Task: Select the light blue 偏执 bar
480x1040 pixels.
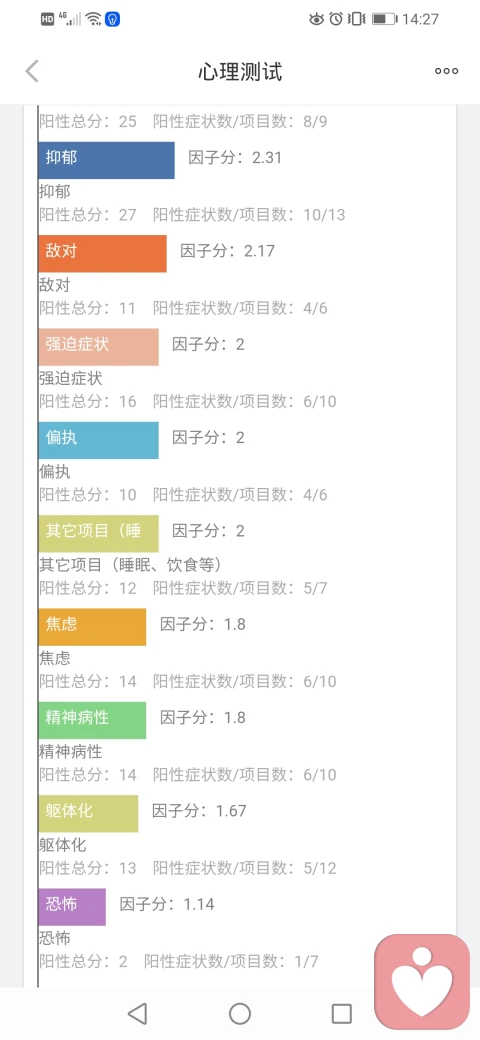Action: [x=98, y=440]
